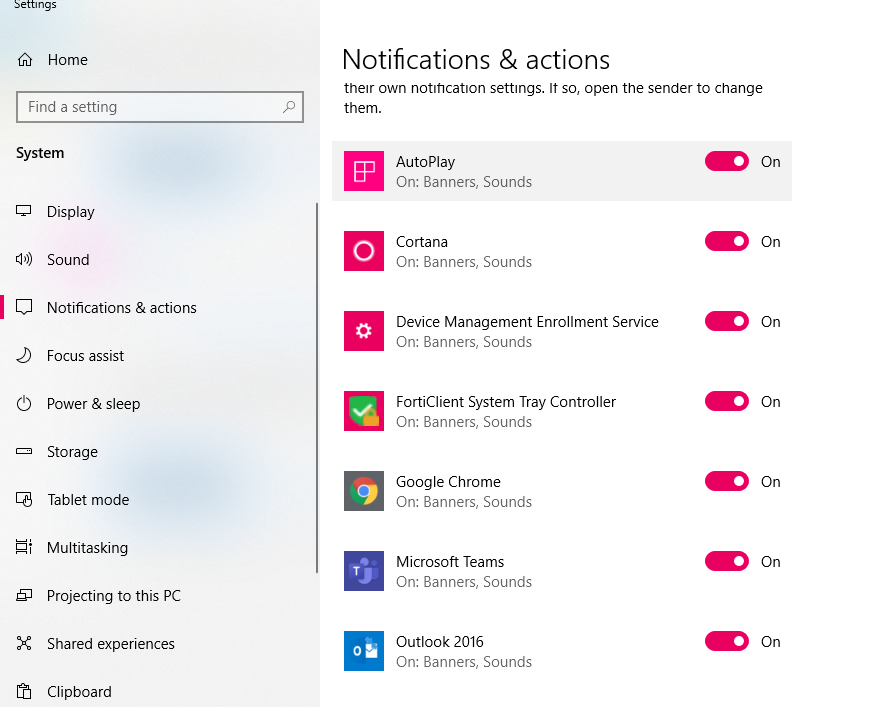The width and height of the screenshot is (885, 707).
Task: Click the FortiClient shield icon
Action: tap(364, 411)
